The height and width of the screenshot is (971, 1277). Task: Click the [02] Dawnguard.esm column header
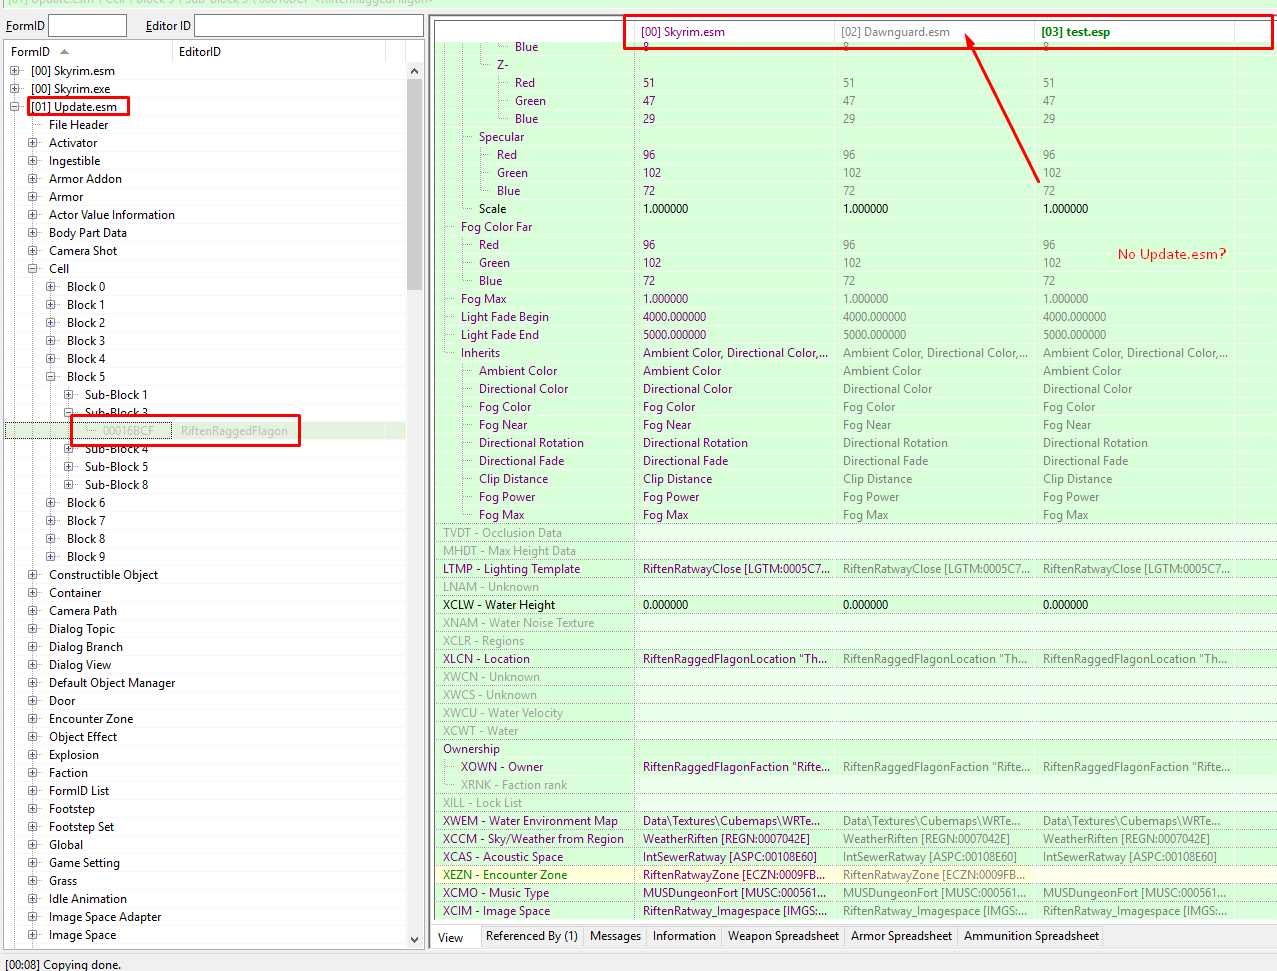[934, 32]
